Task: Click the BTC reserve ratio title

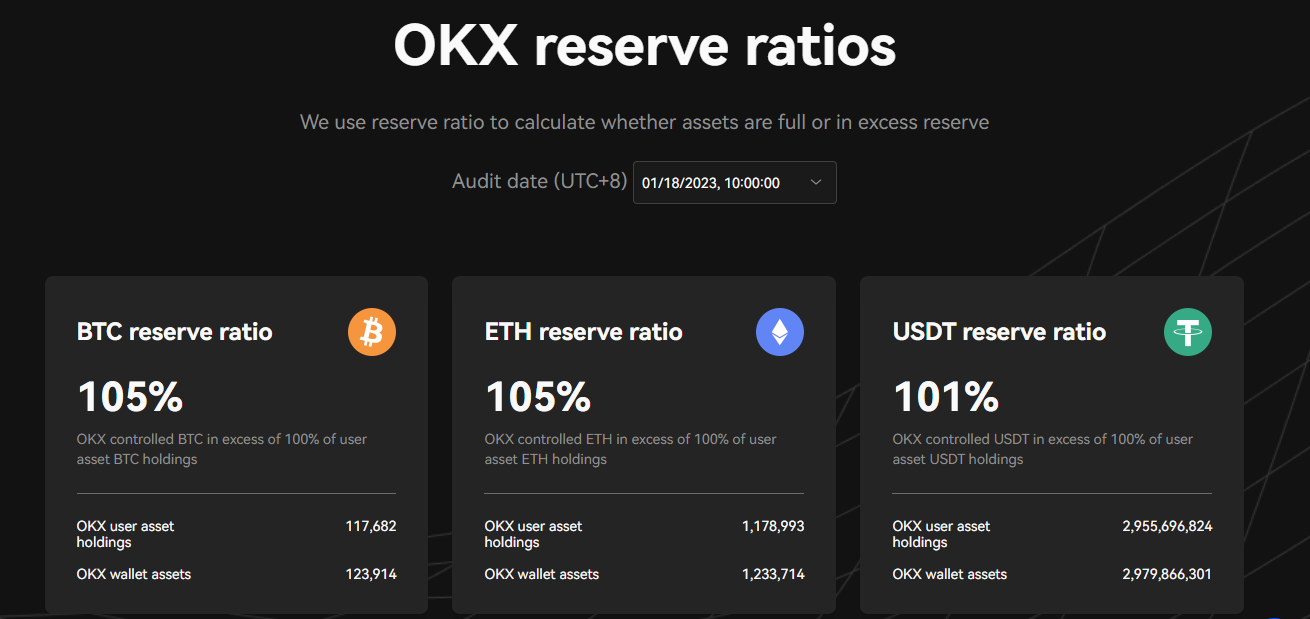Action: [x=175, y=332]
